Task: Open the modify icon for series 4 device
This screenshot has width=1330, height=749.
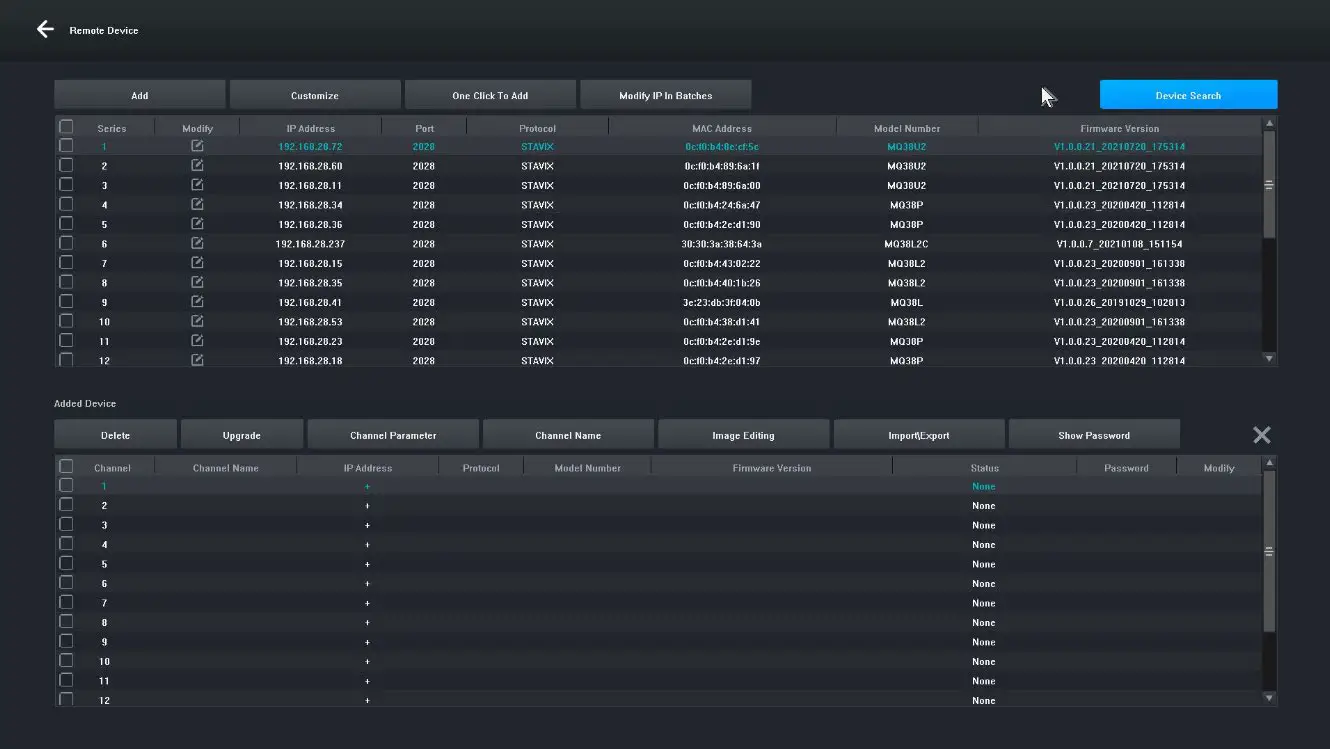Action: tap(197, 204)
